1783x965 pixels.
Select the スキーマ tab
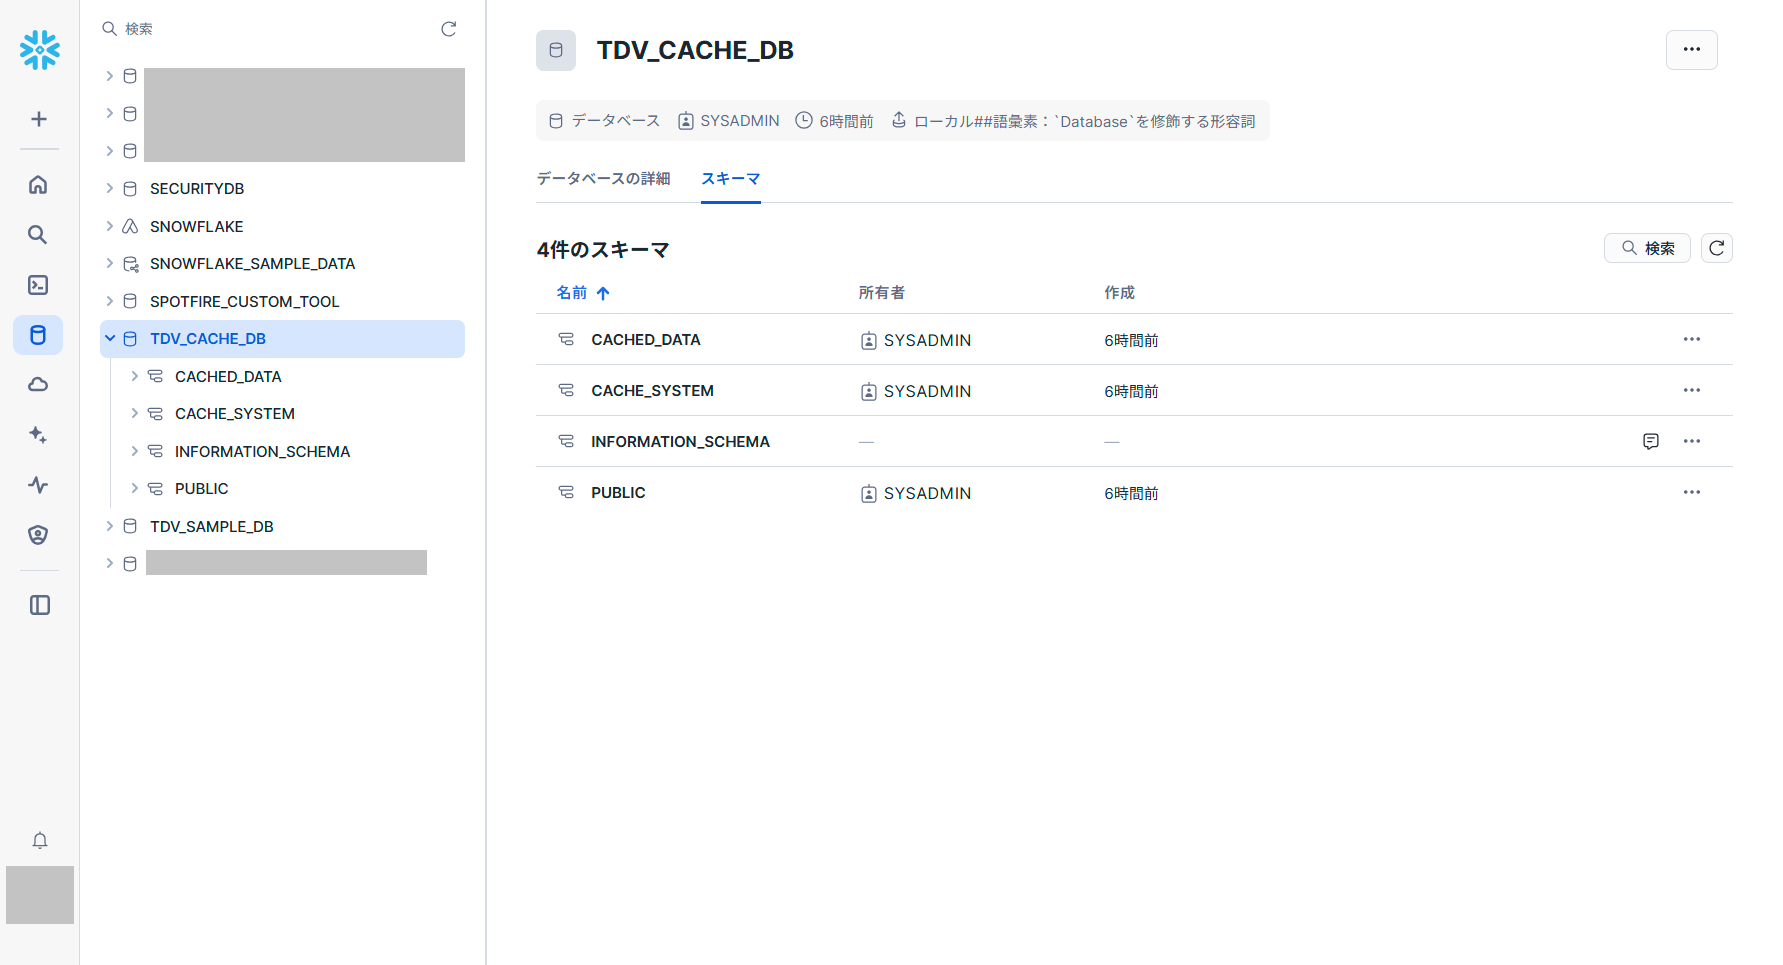731,178
